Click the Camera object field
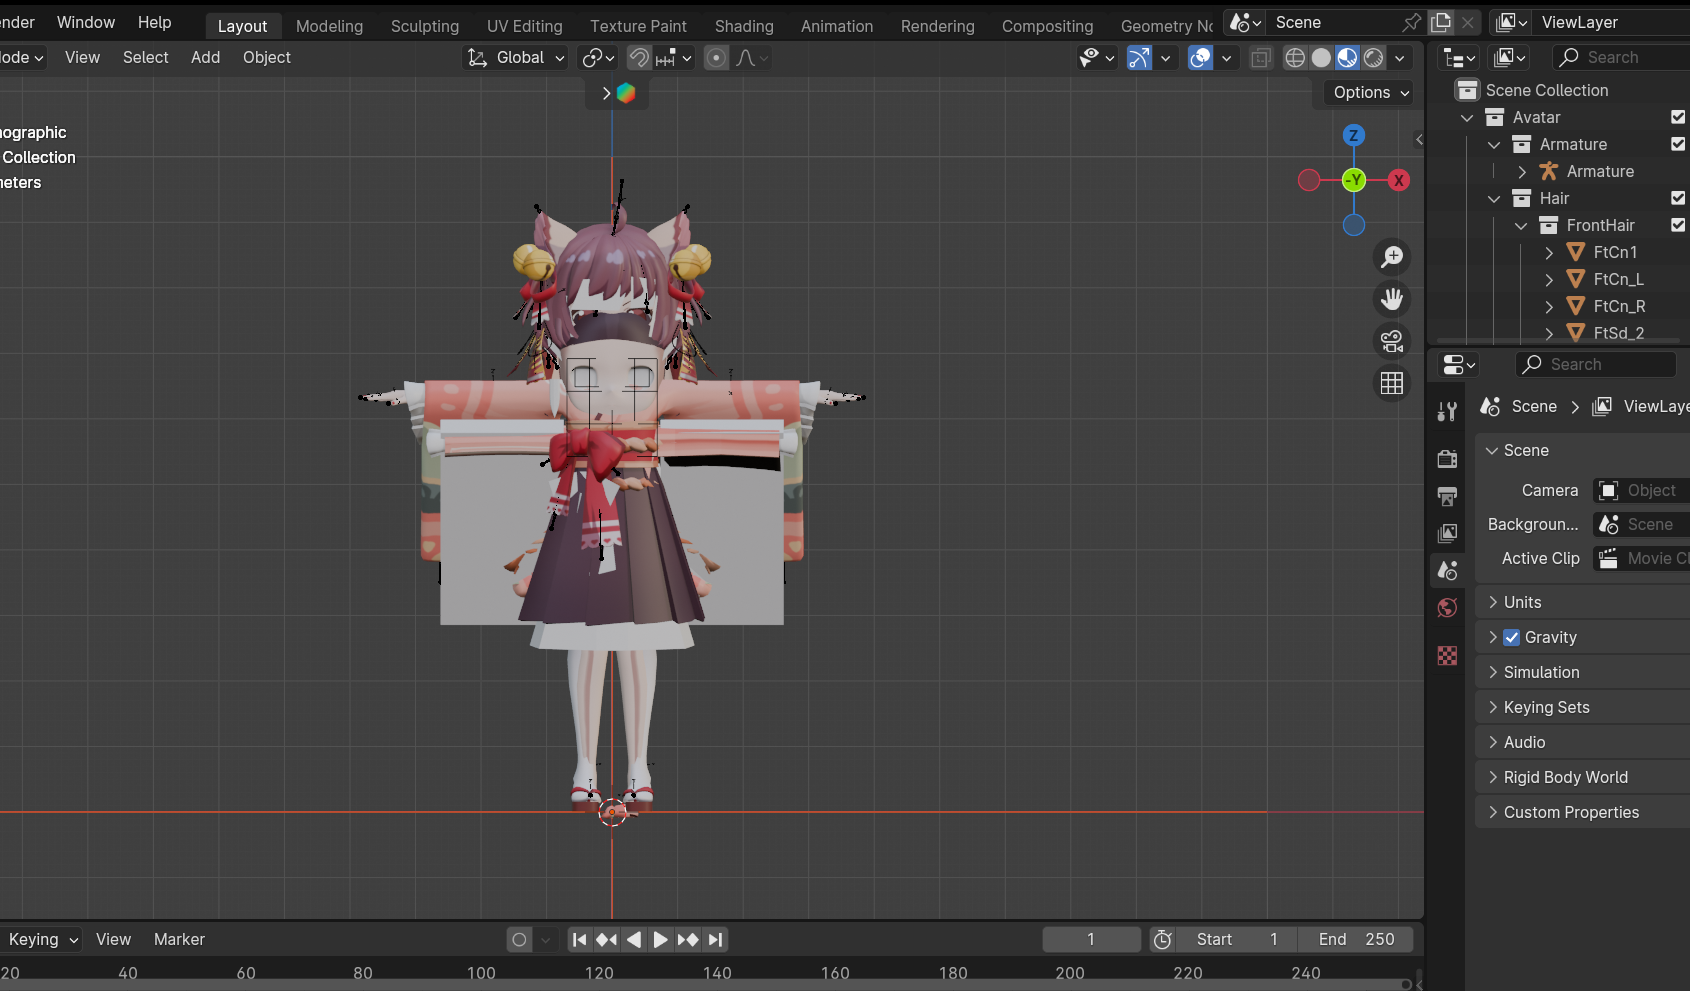The height and width of the screenshot is (991, 1690). tap(1641, 490)
